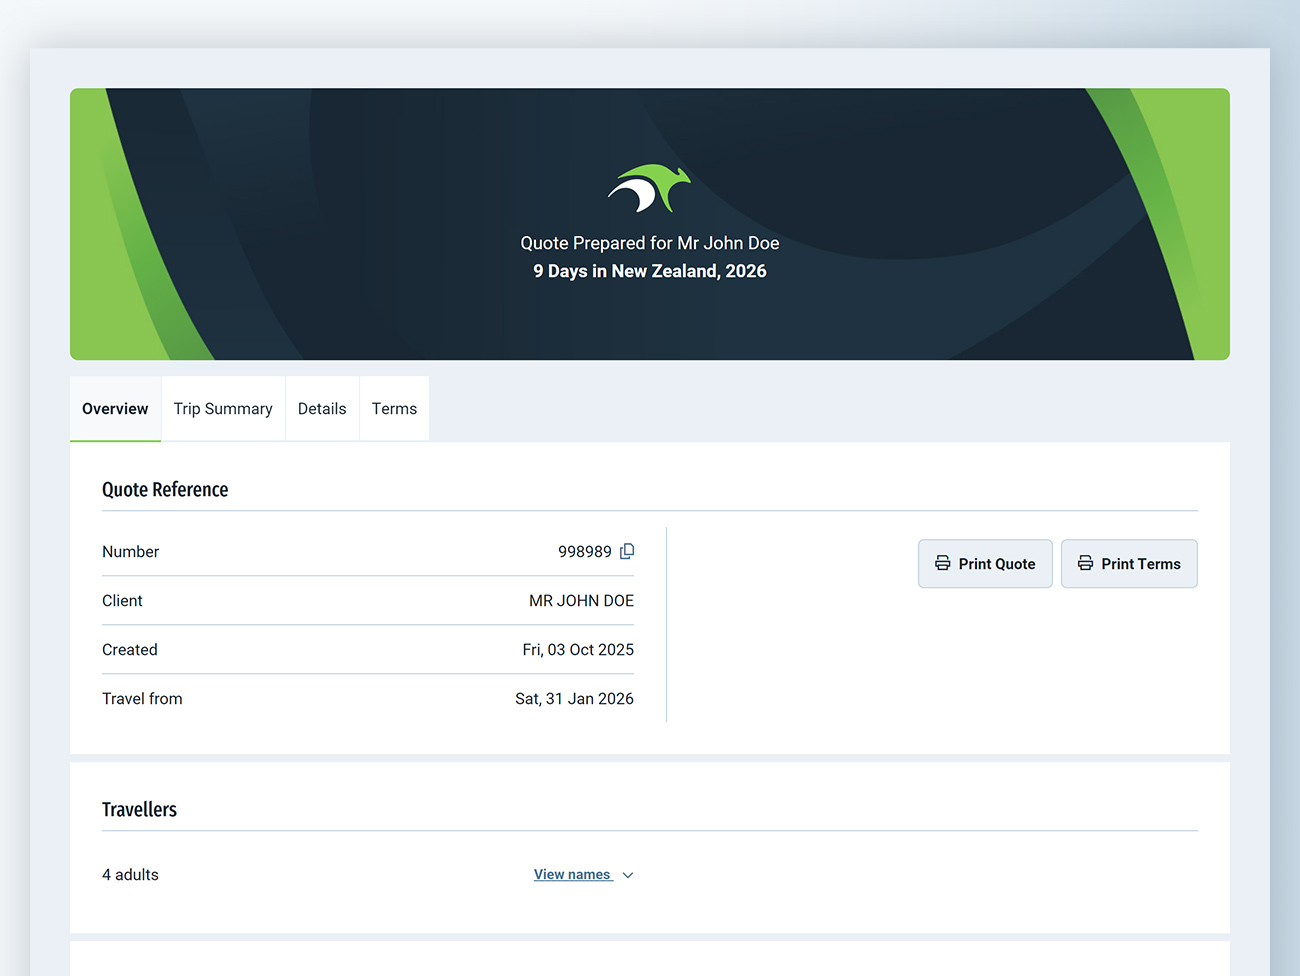Click the travel date Sat, 31 Jan 2026

[x=574, y=699]
